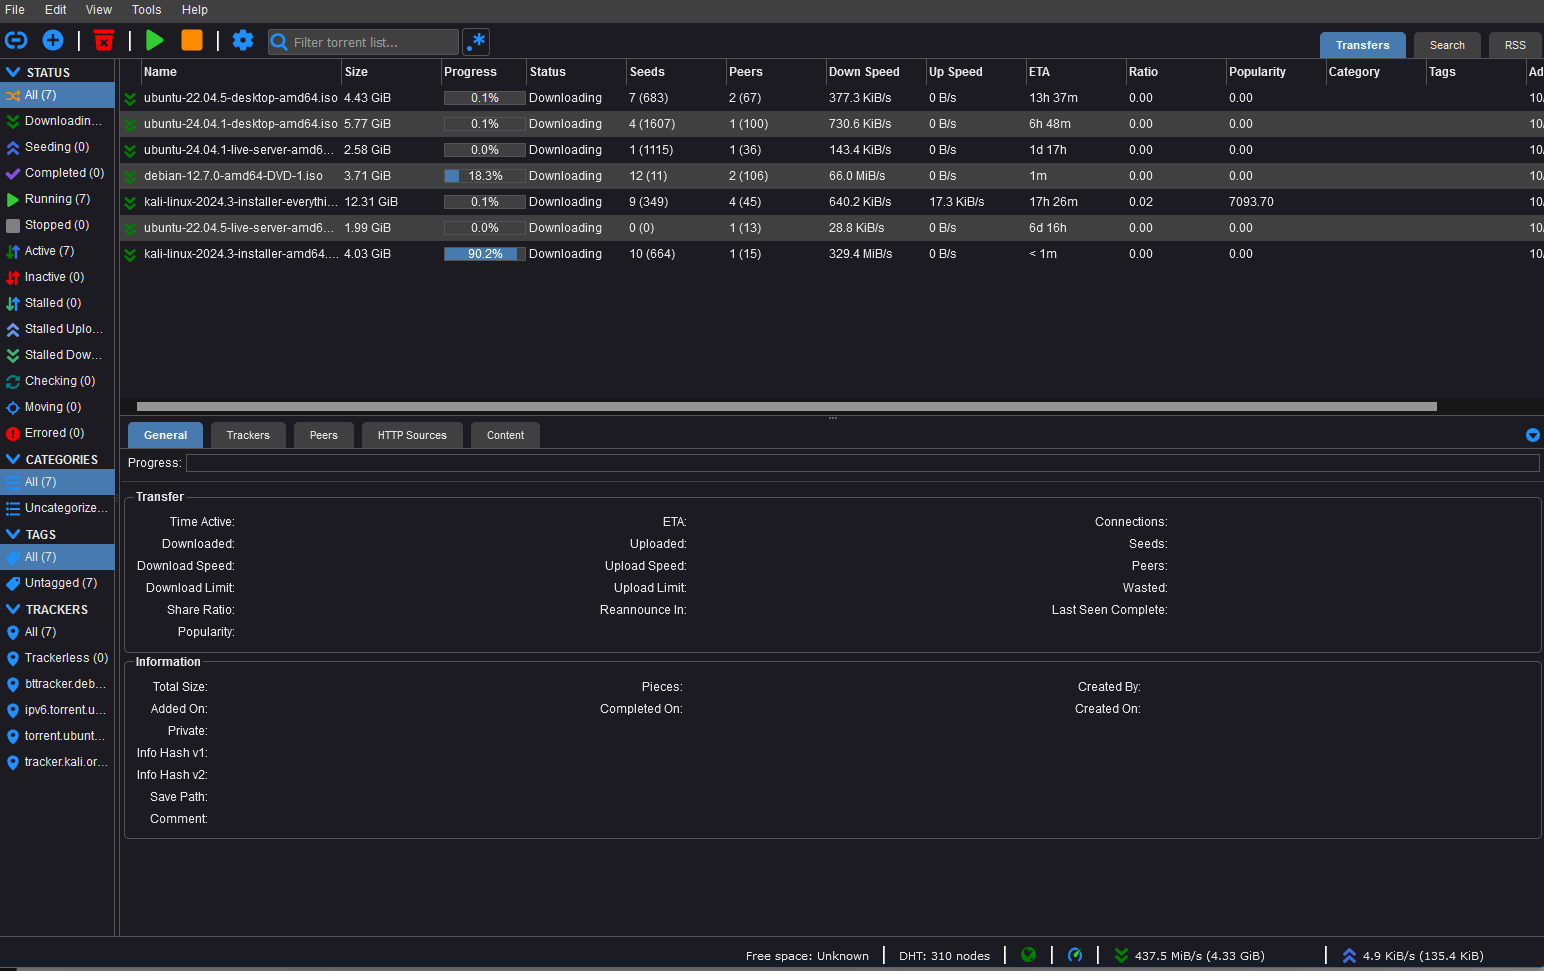Switch to the RSS tab
The image size is (1544, 971).
1515,45
